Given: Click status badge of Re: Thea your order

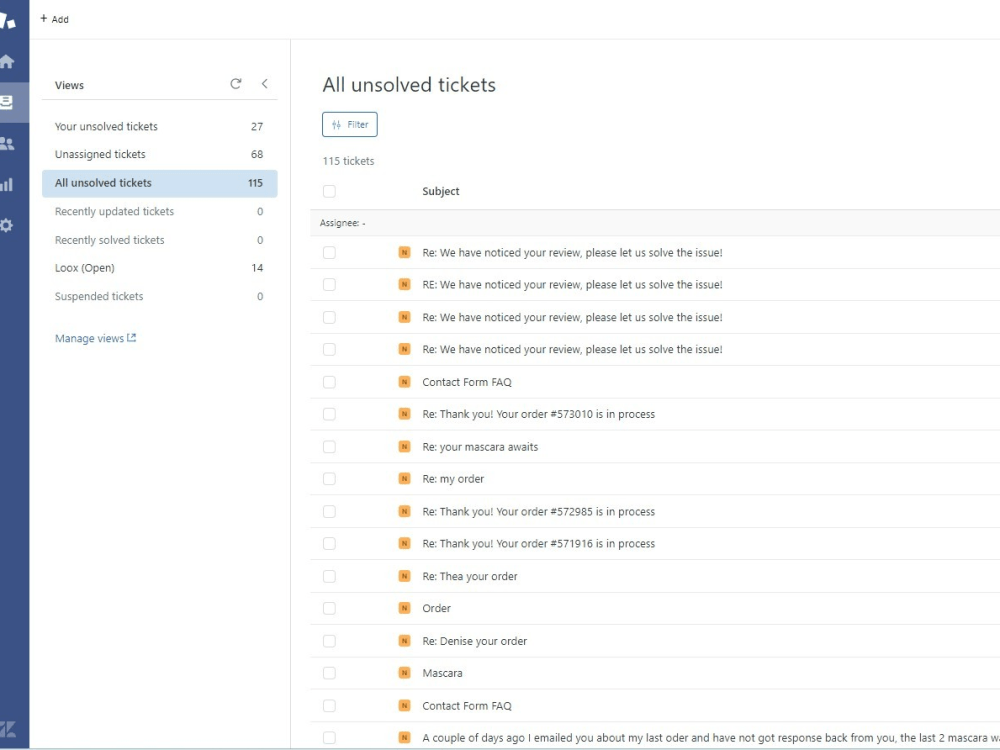Looking at the screenshot, I should 404,576.
